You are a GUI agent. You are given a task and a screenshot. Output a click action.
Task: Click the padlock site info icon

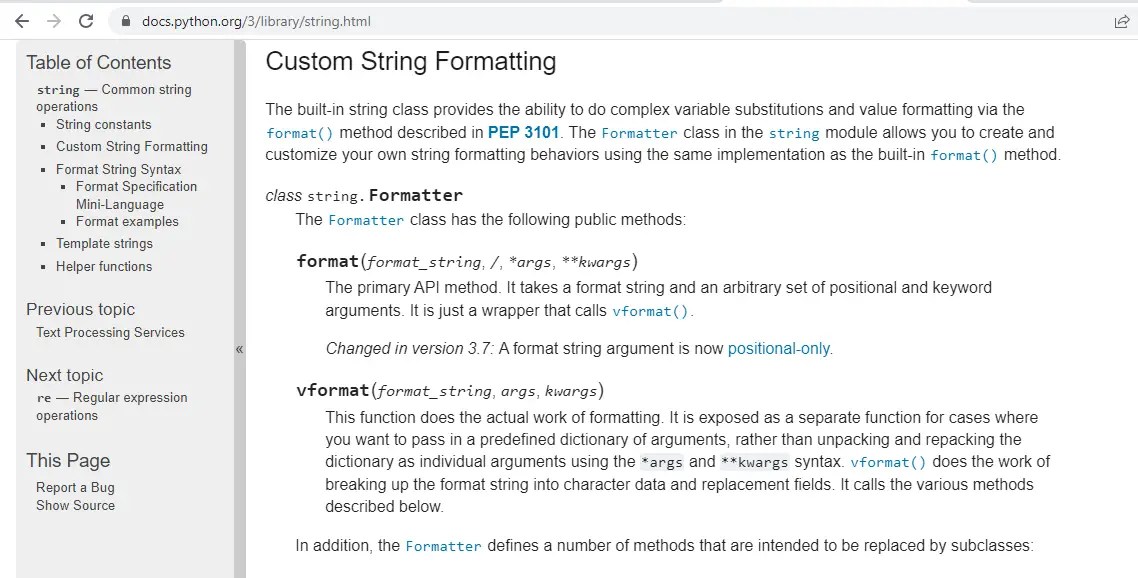coord(126,21)
